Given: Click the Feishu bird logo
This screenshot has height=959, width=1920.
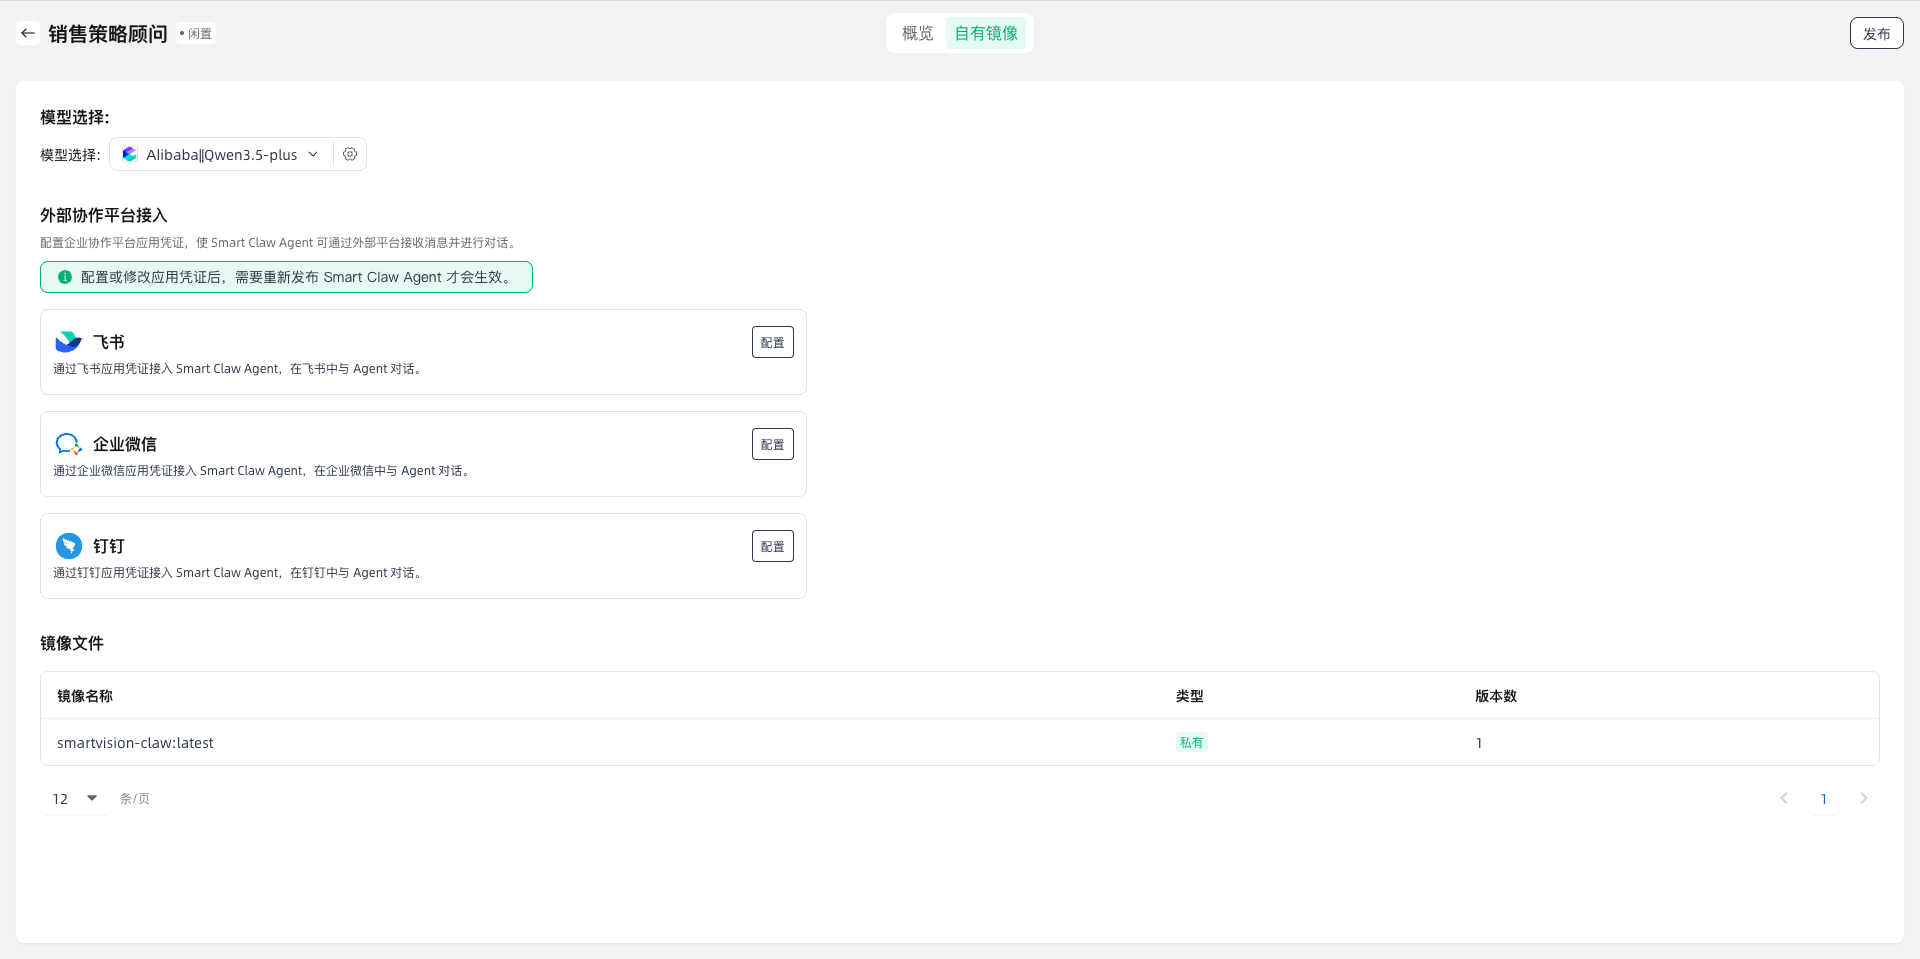Looking at the screenshot, I should pos(68,342).
